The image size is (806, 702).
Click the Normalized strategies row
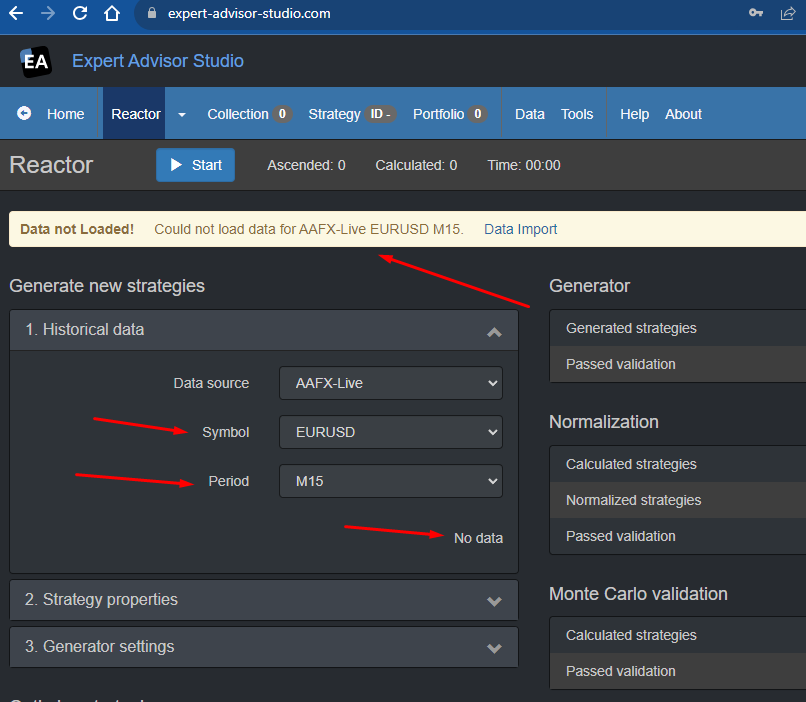(678, 500)
